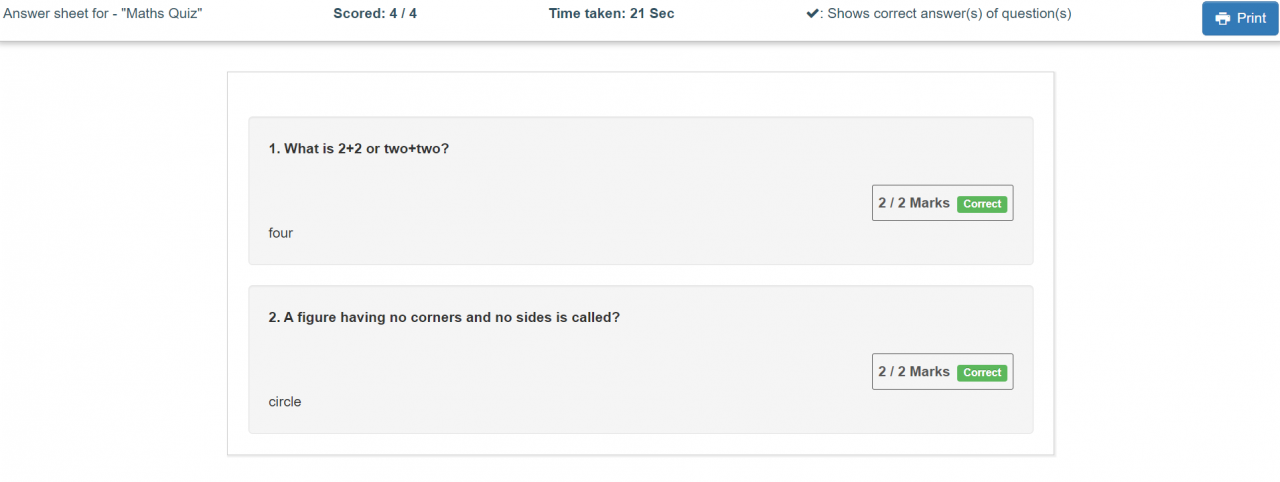
Task: Select the "Maths Quiz" quiz name
Action: (162, 14)
